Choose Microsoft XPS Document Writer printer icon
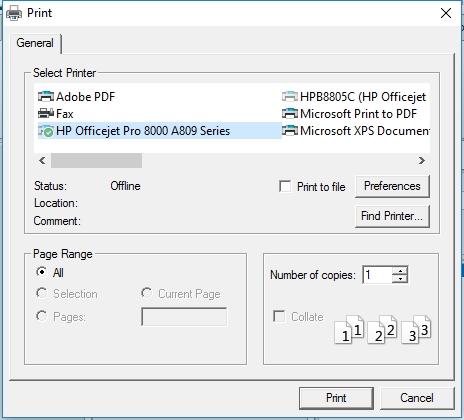 point(290,131)
